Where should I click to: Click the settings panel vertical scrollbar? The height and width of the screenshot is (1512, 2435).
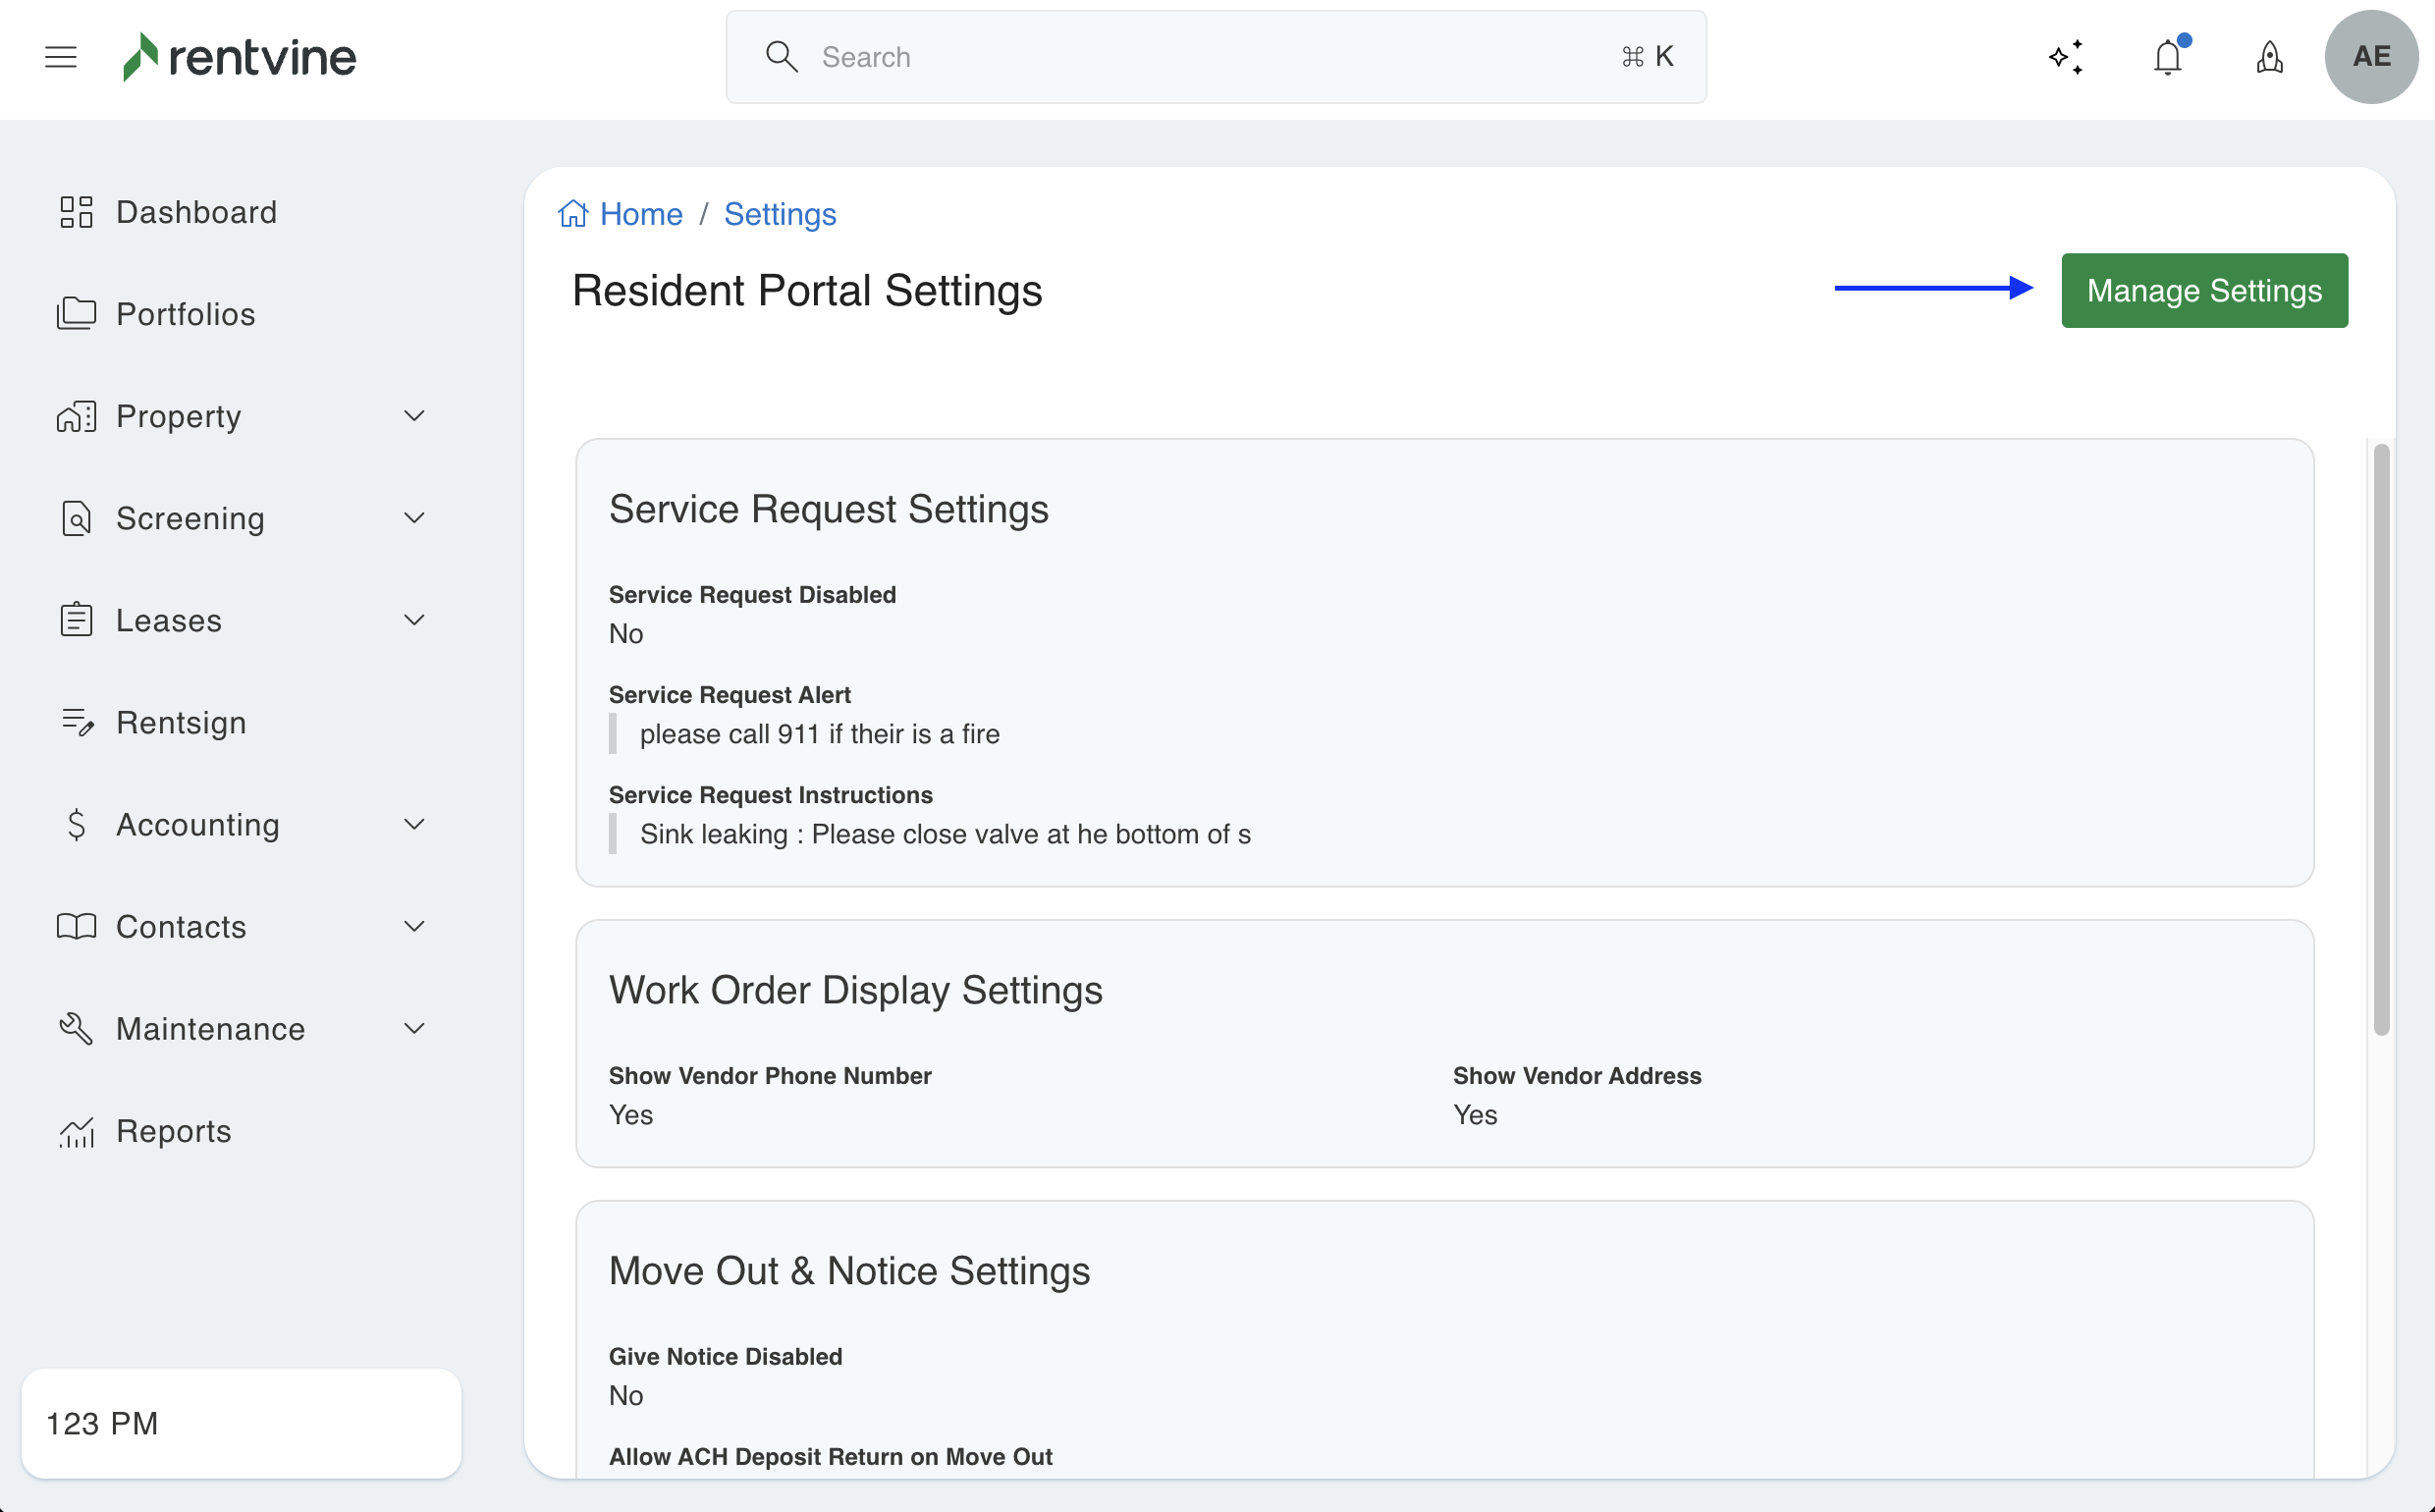[2381, 740]
